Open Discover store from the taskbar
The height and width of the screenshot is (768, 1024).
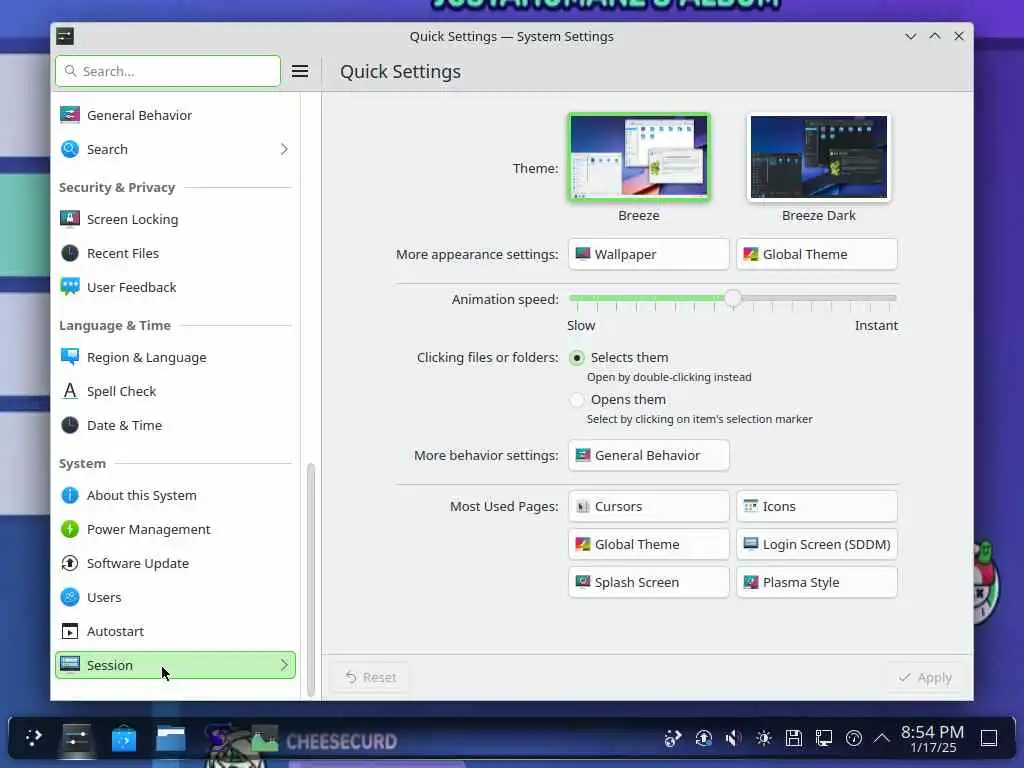(123, 739)
